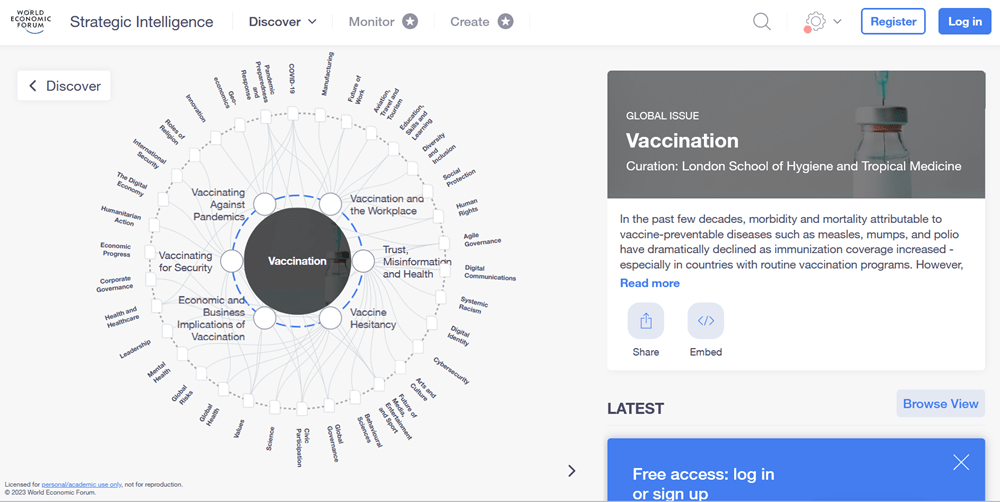Close the free access banner

(x=961, y=462)
